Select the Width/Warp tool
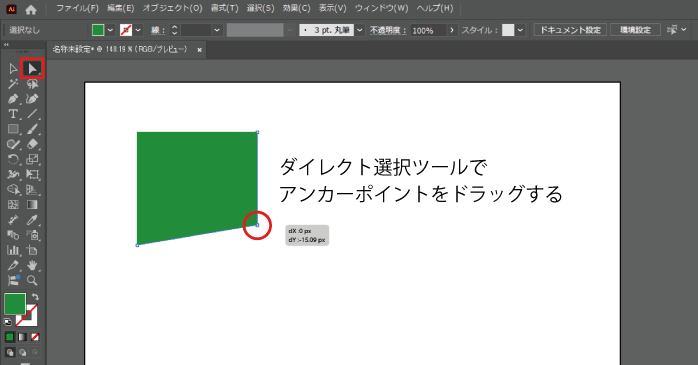This screenshot has width=698, height=365. pos(13,174)
